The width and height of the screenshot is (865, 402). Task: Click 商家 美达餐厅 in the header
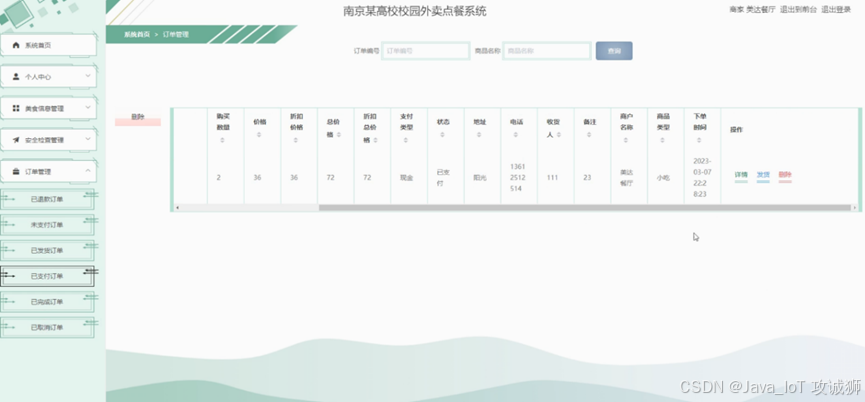752,9
